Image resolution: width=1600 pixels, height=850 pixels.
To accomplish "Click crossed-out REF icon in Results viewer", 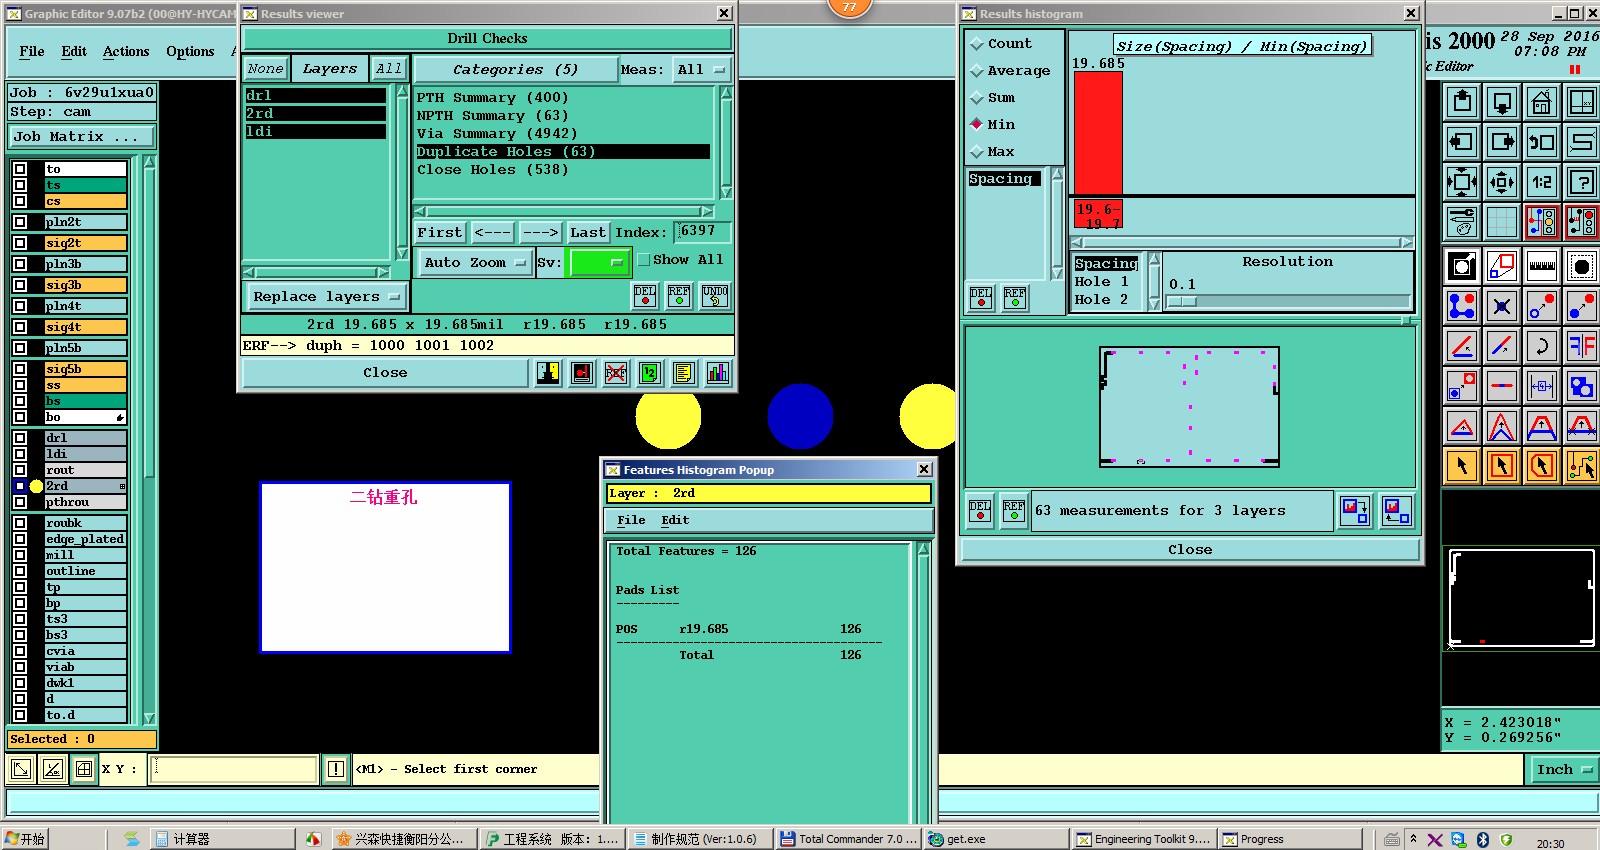I will point(616,373).
